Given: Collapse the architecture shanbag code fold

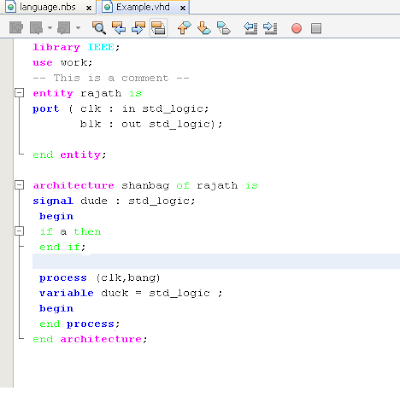Looking at the screenshot, I should click(20, 185).
